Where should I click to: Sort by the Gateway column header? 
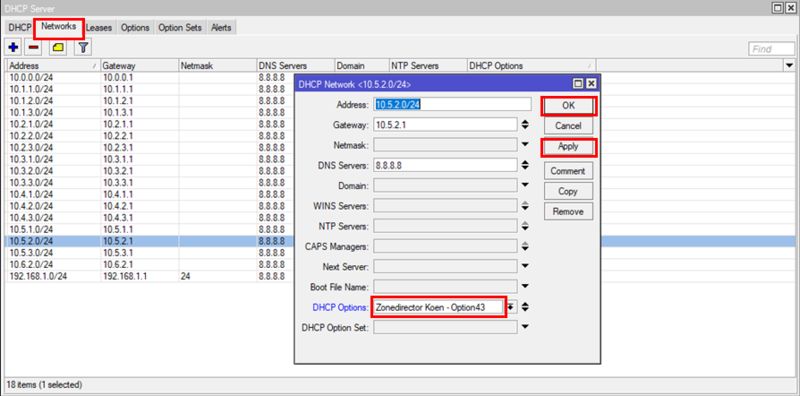139,66
